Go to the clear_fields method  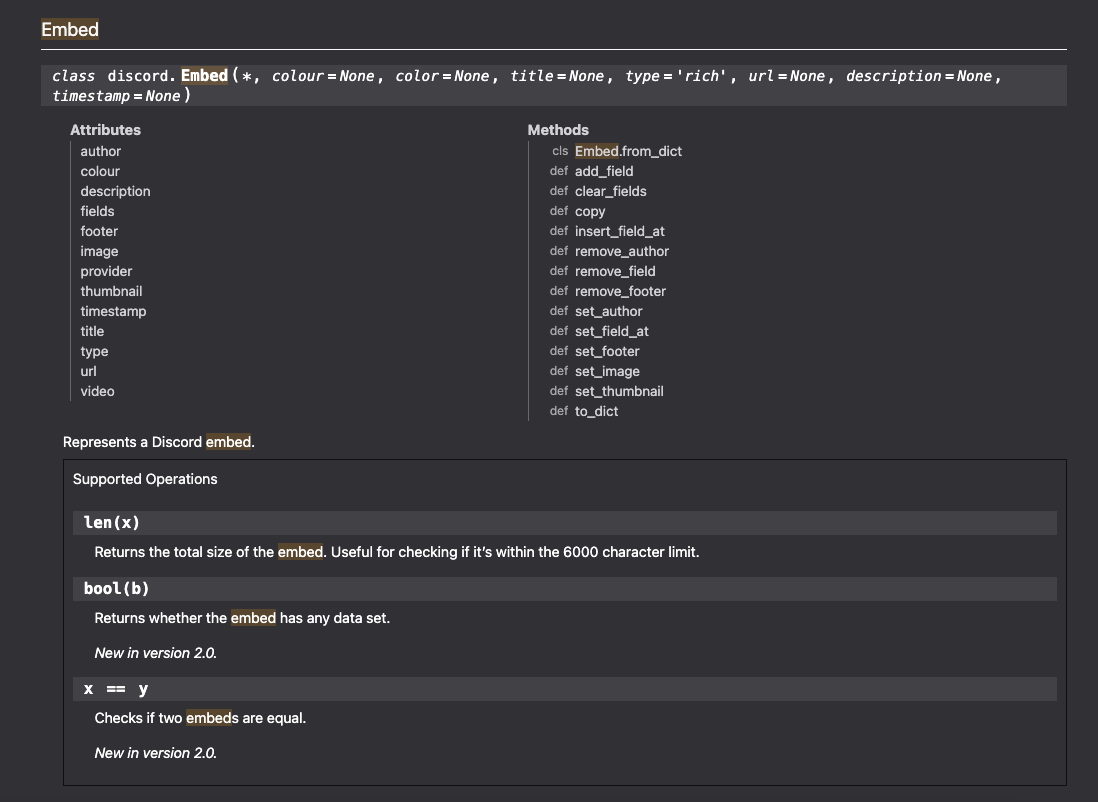pos(611,191)
